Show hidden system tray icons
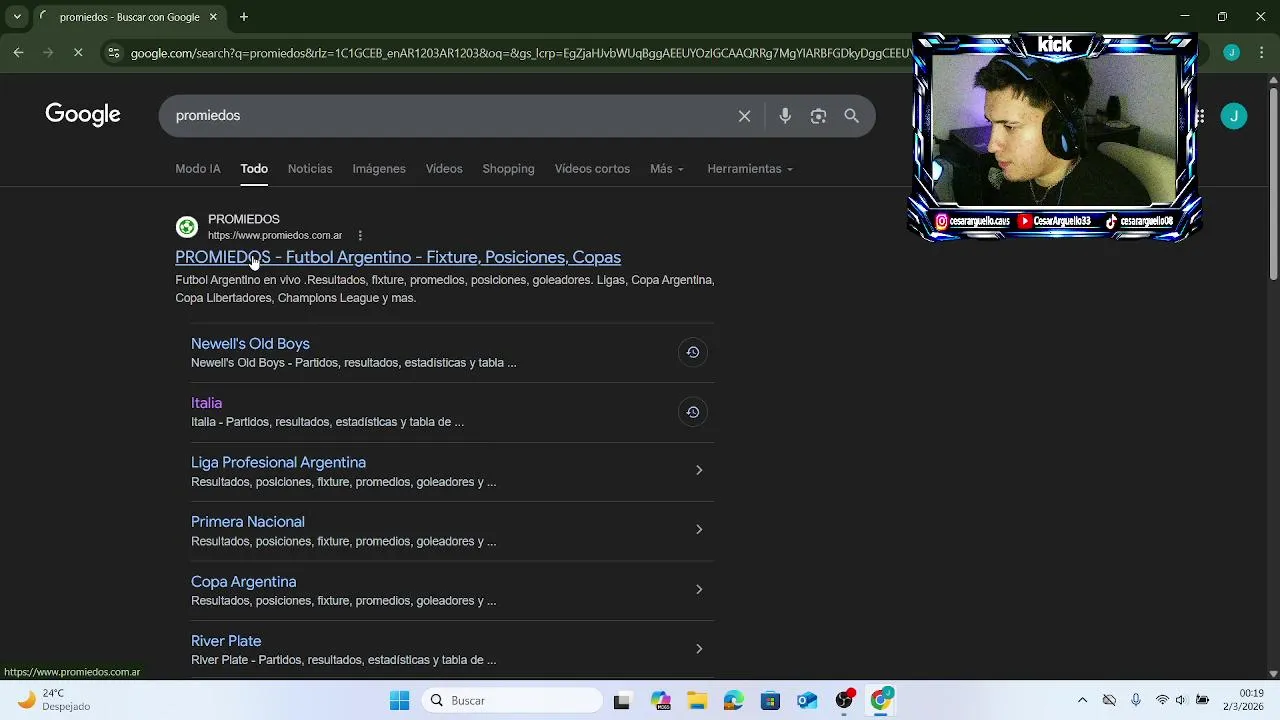1280x720 pixels. pos(1082,700)
